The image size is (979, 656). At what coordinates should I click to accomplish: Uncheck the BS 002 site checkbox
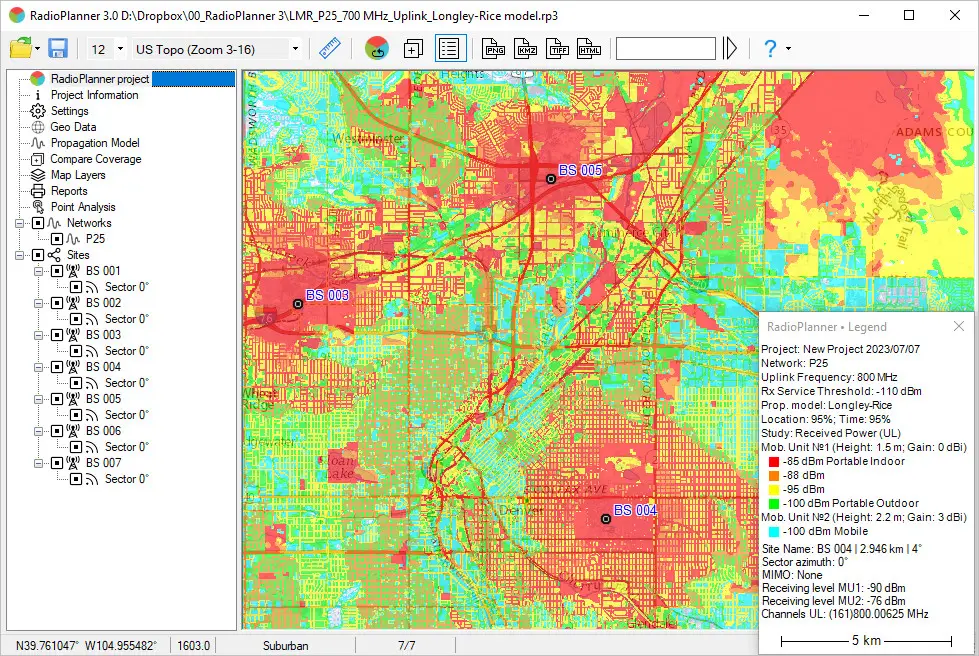tap(57, 303)
